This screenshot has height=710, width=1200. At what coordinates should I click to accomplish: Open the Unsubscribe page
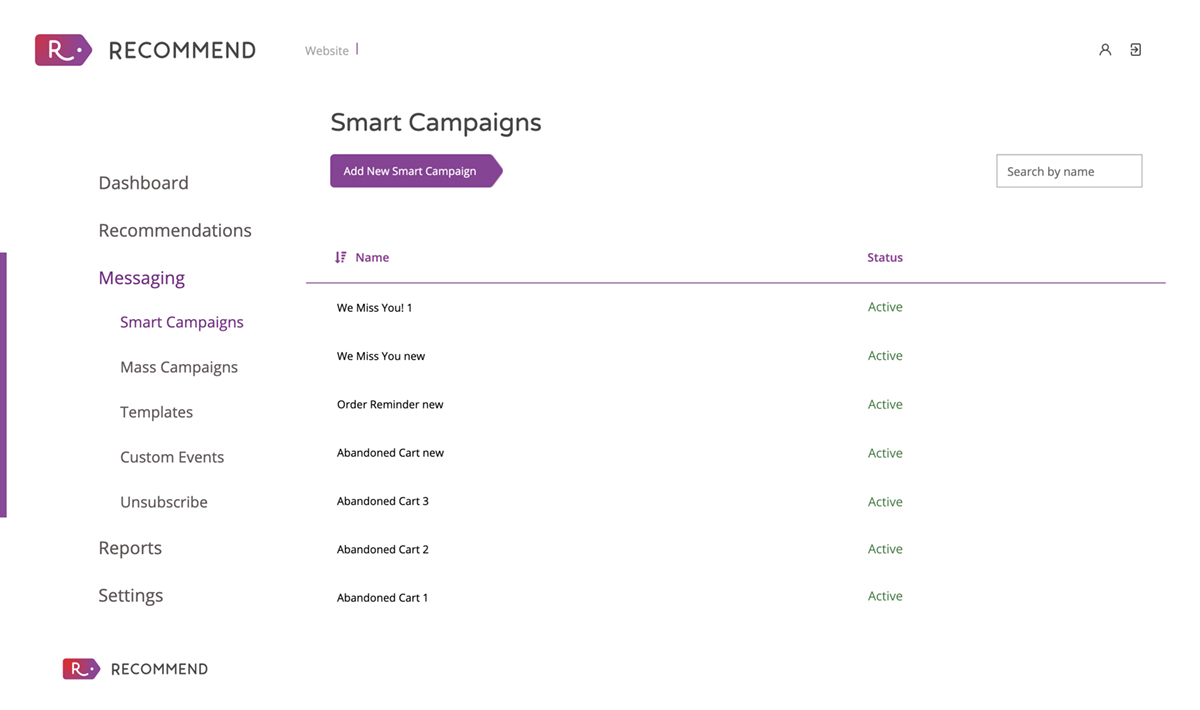pos(164,502)
